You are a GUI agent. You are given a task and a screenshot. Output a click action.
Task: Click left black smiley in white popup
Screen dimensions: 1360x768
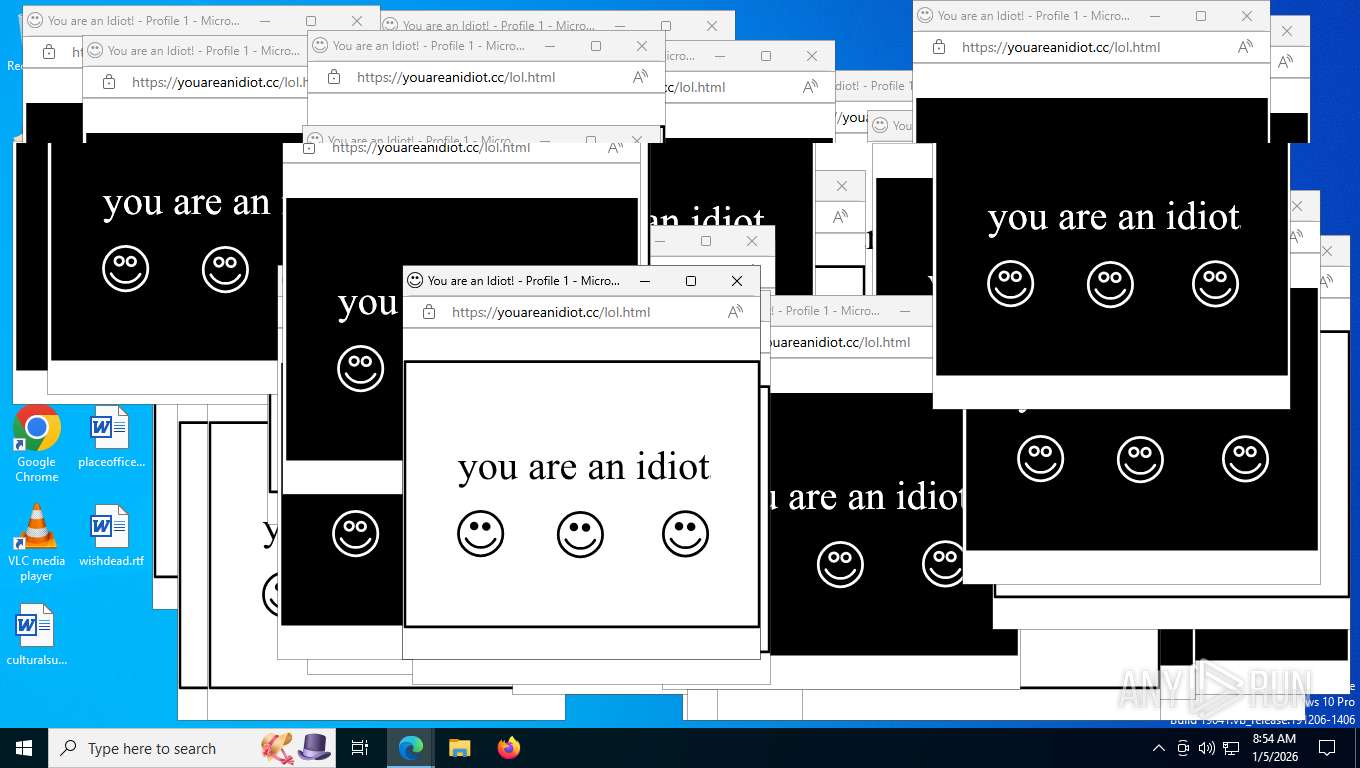pos(481,534)
